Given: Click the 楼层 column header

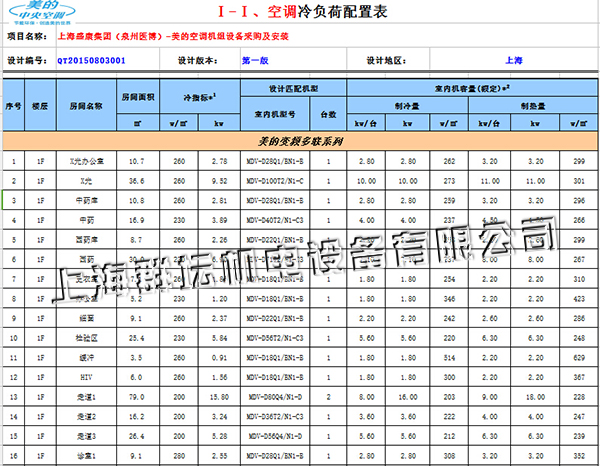Looking at the screenshot, I should click(x=40, y=106).
